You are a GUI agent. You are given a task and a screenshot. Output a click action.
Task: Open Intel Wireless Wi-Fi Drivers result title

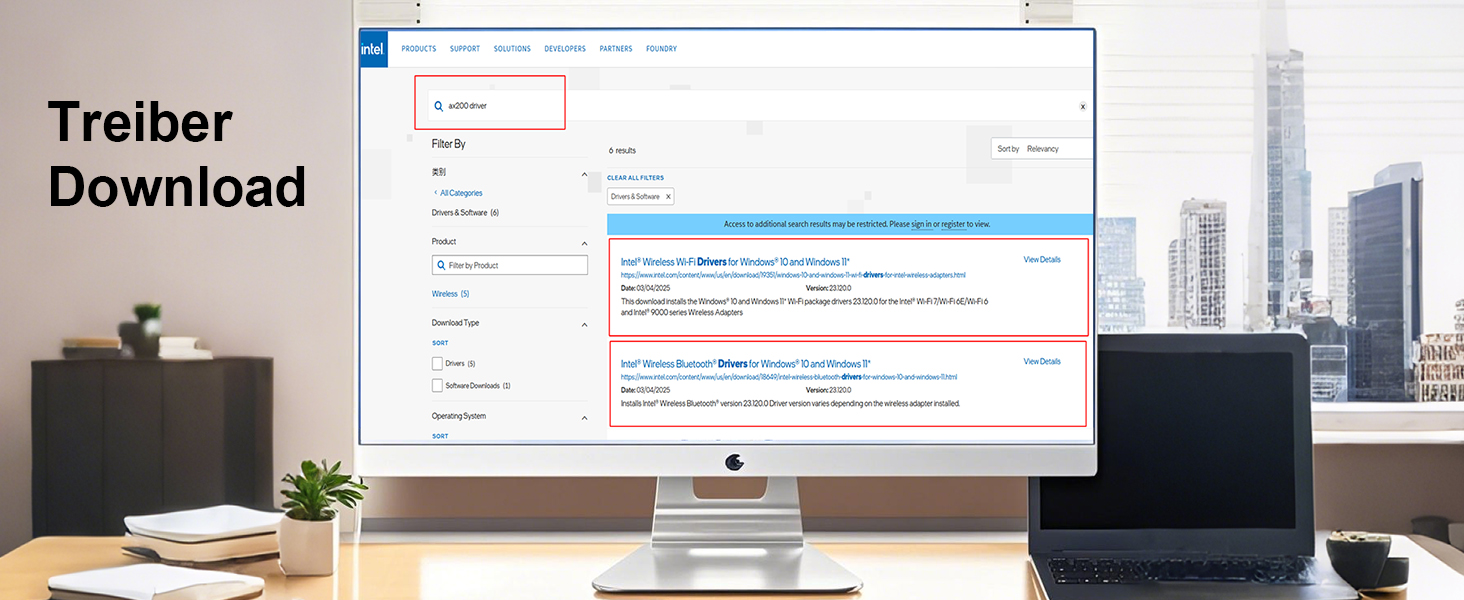coord(735,262)
